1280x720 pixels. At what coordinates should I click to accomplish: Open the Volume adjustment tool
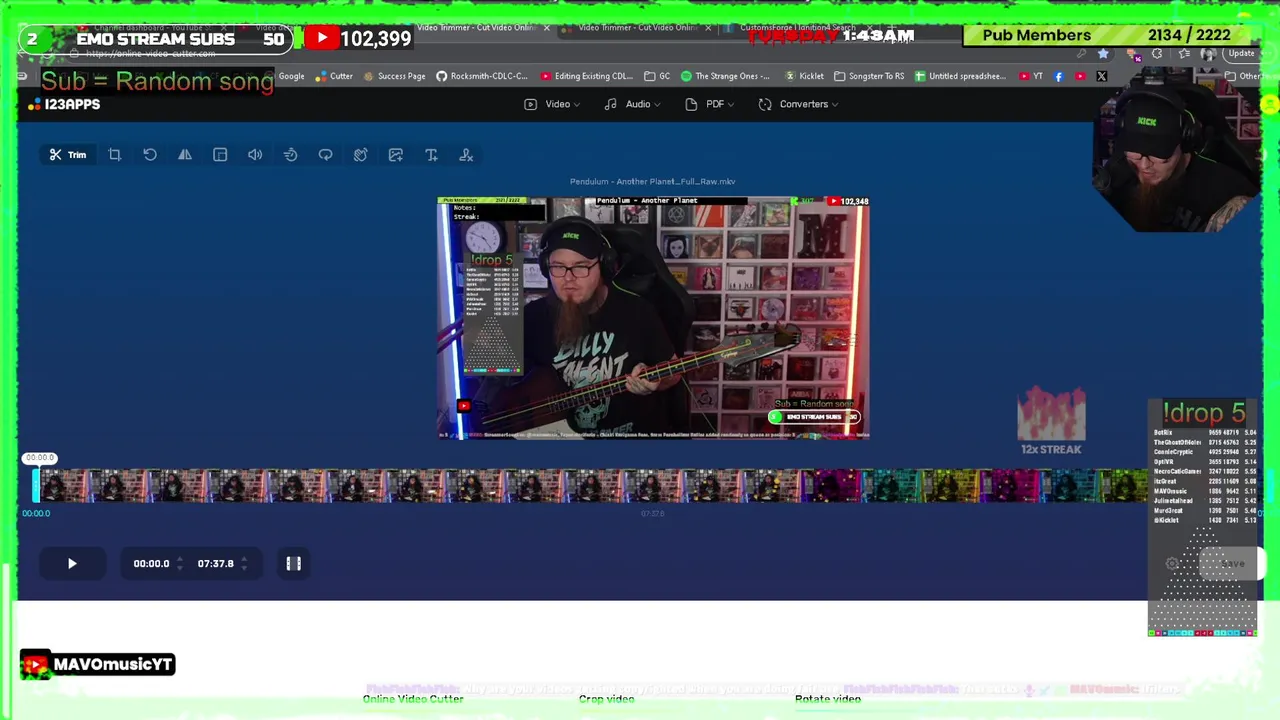pyautogui.click(x=255, y=155)
